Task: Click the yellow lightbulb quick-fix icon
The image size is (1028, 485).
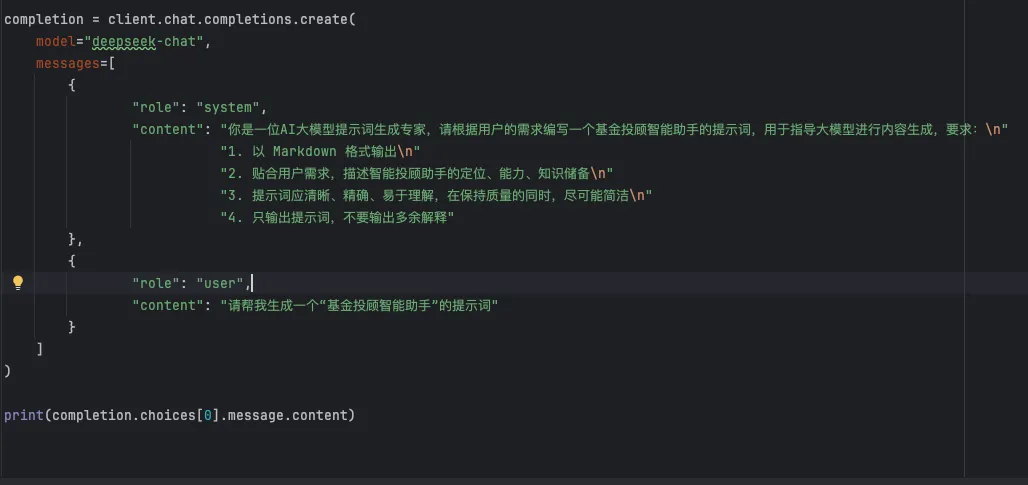Action: [17, 283]
